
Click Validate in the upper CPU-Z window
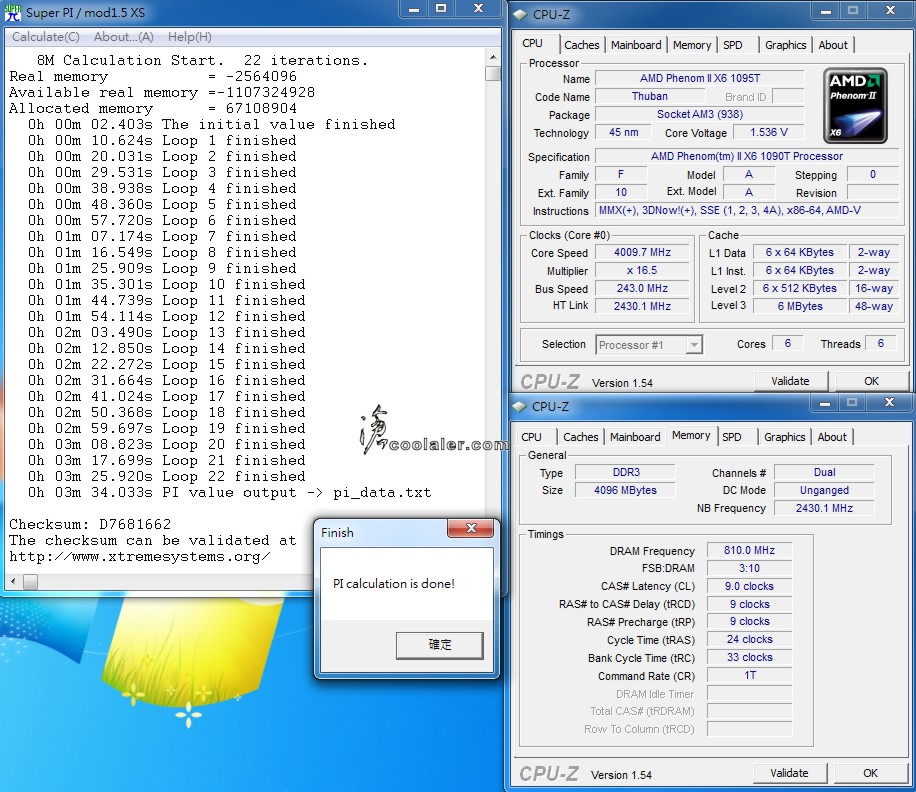coord(790,381)
